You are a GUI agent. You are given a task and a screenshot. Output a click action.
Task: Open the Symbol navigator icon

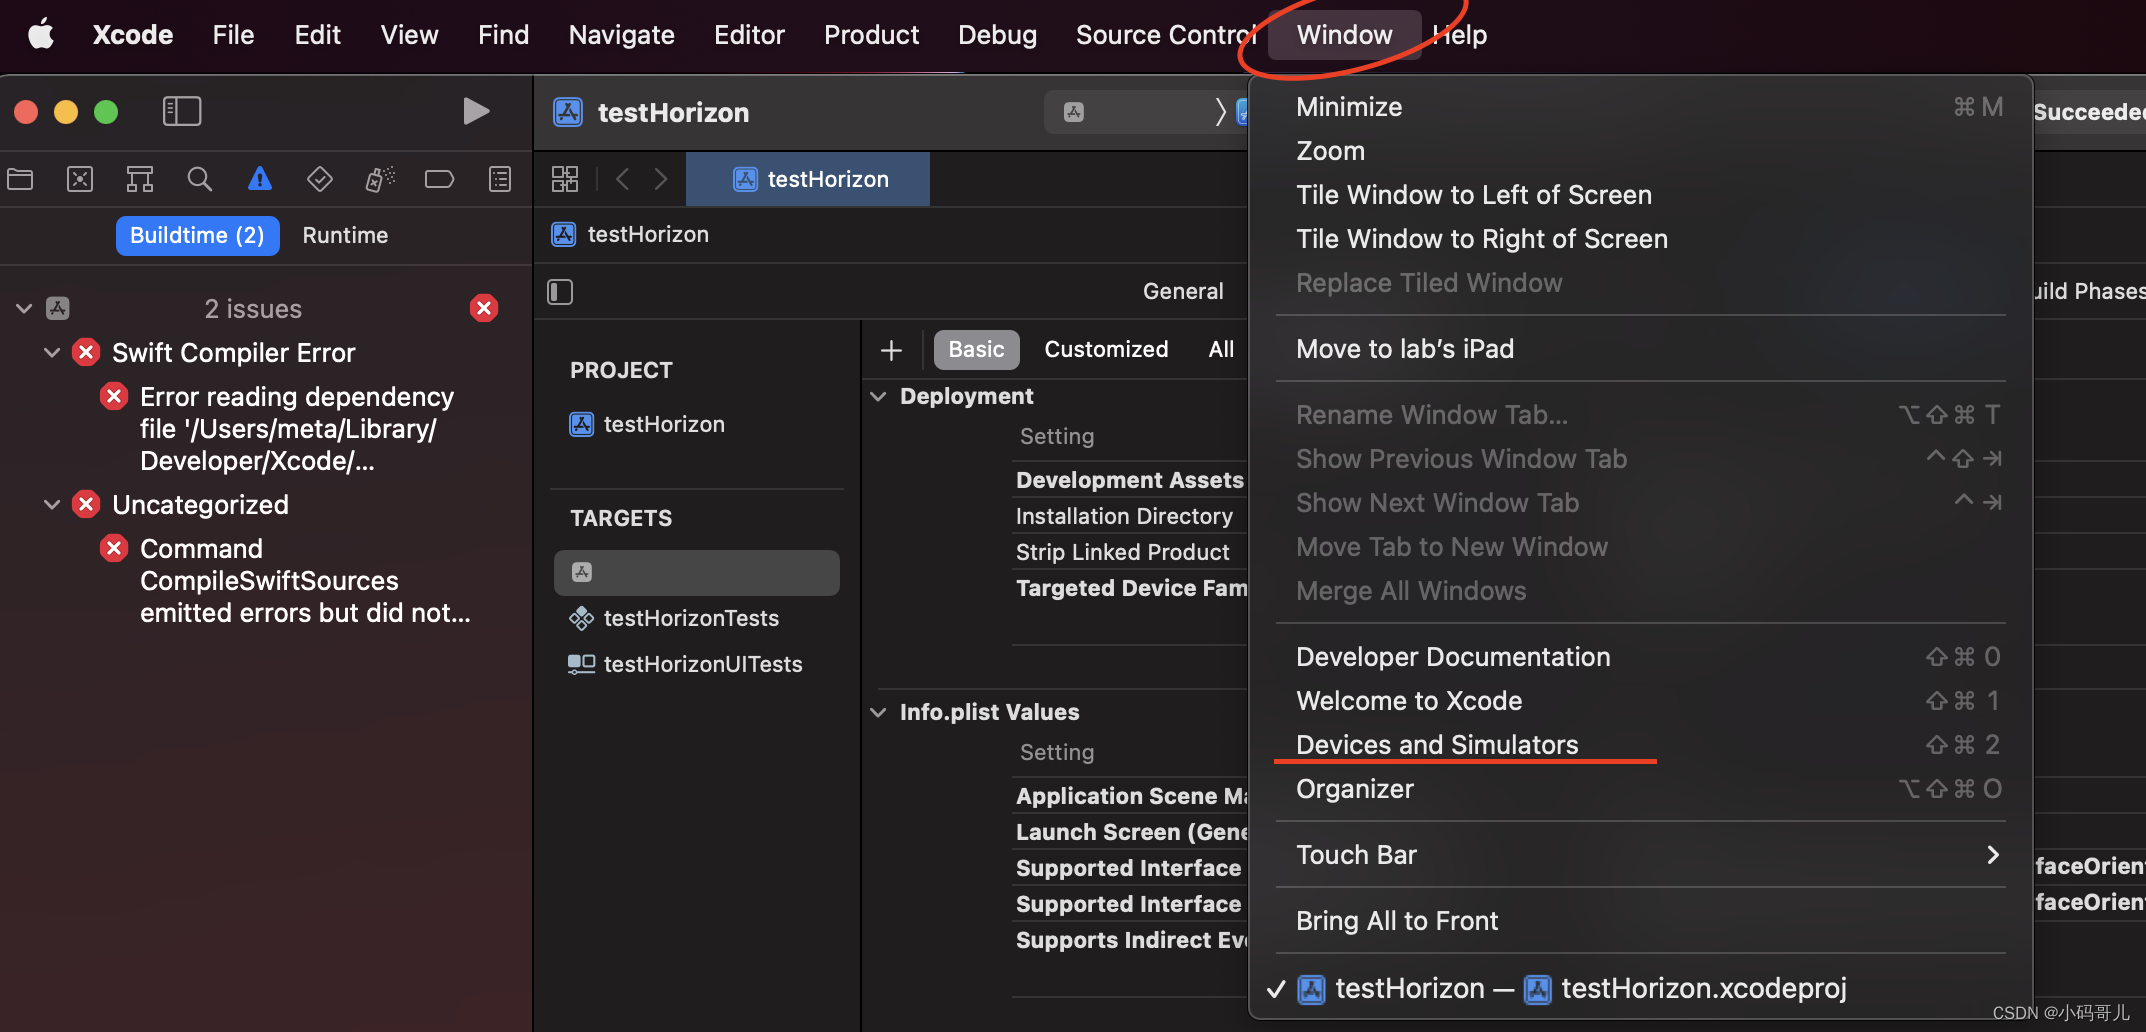tap(140, 179)
